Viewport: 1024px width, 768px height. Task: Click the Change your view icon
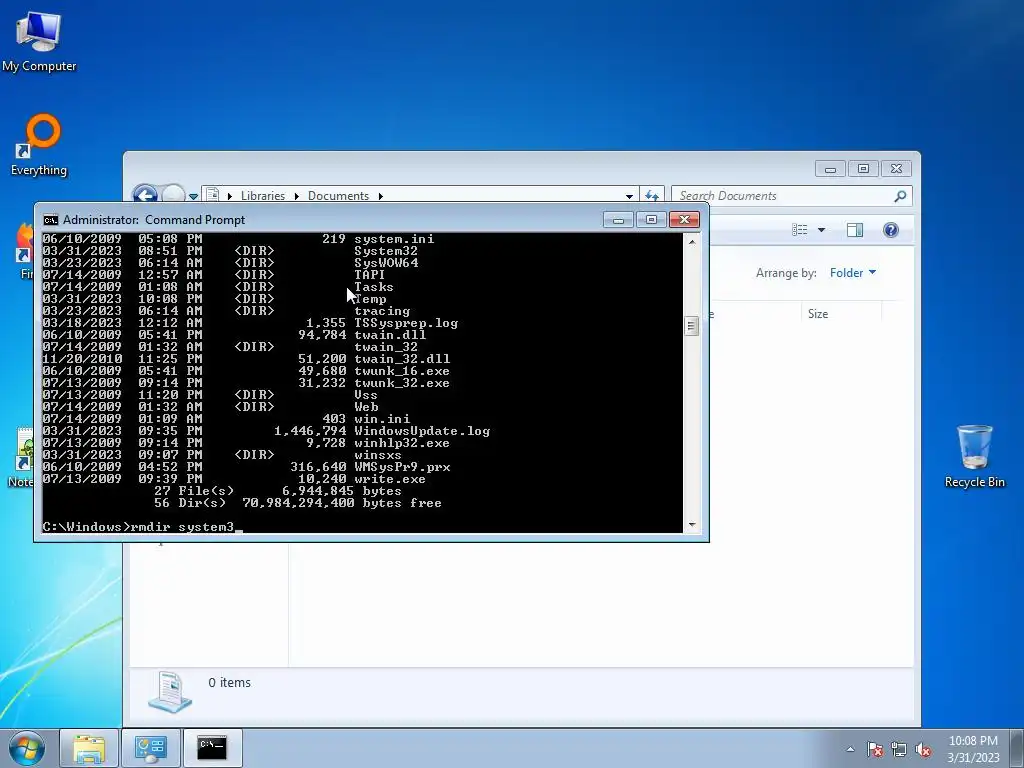click(800, 230)
